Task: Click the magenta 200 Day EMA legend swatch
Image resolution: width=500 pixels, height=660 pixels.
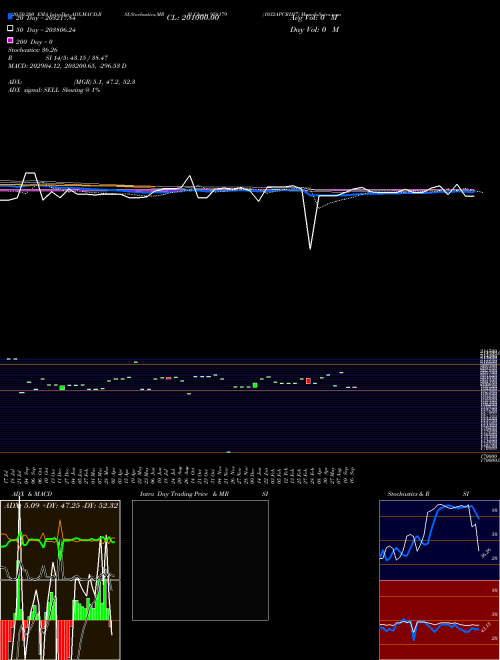Action: (x=10, y=41)
